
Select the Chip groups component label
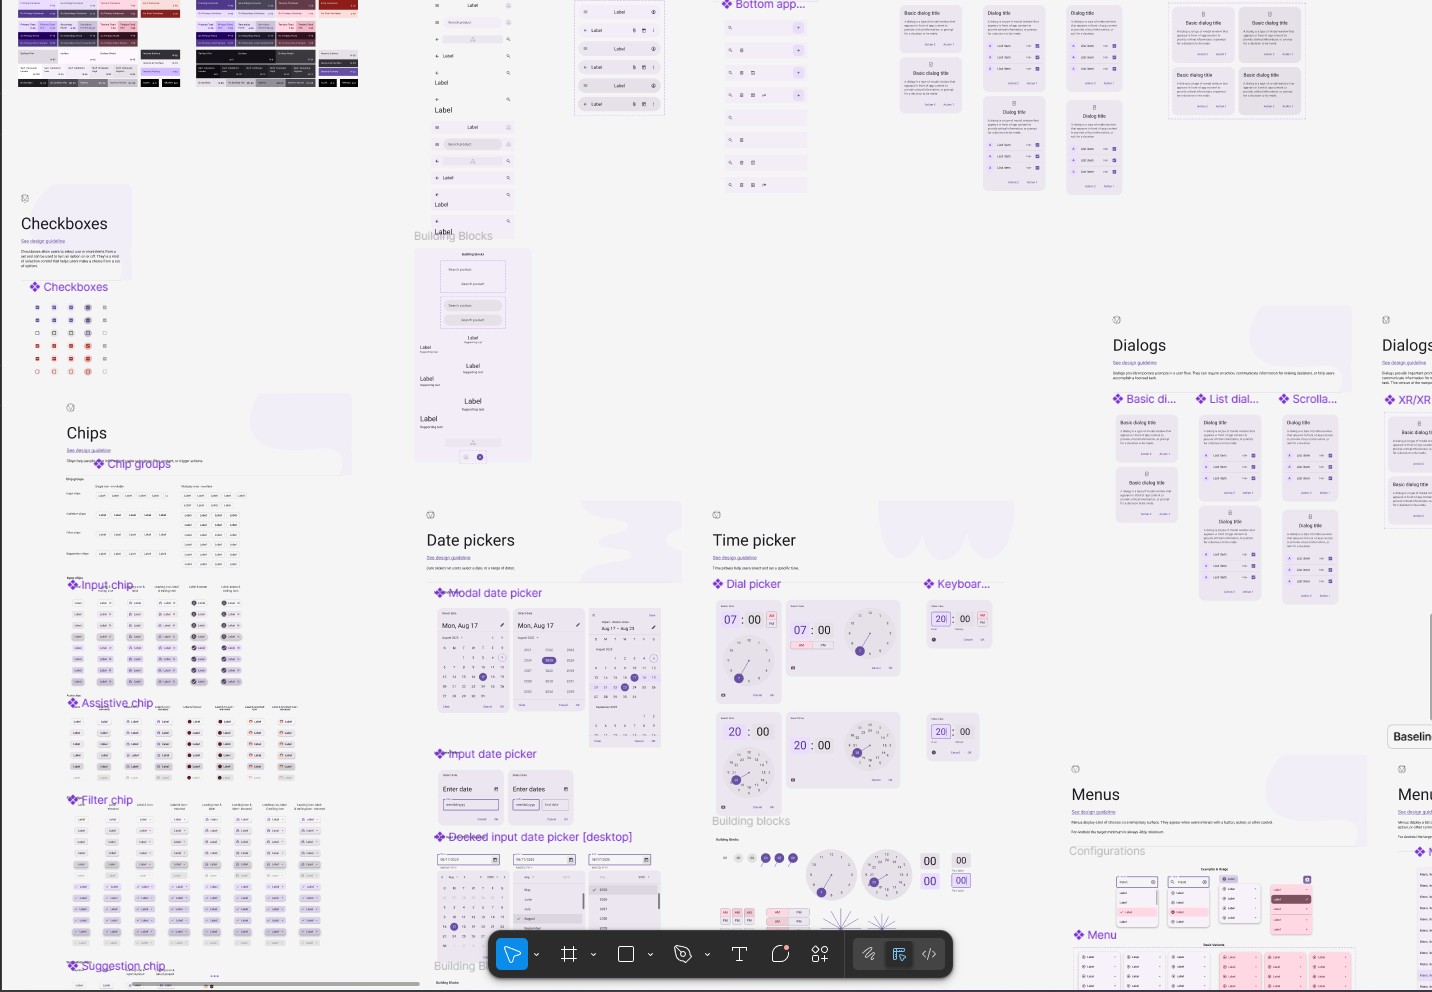(138, 464)
